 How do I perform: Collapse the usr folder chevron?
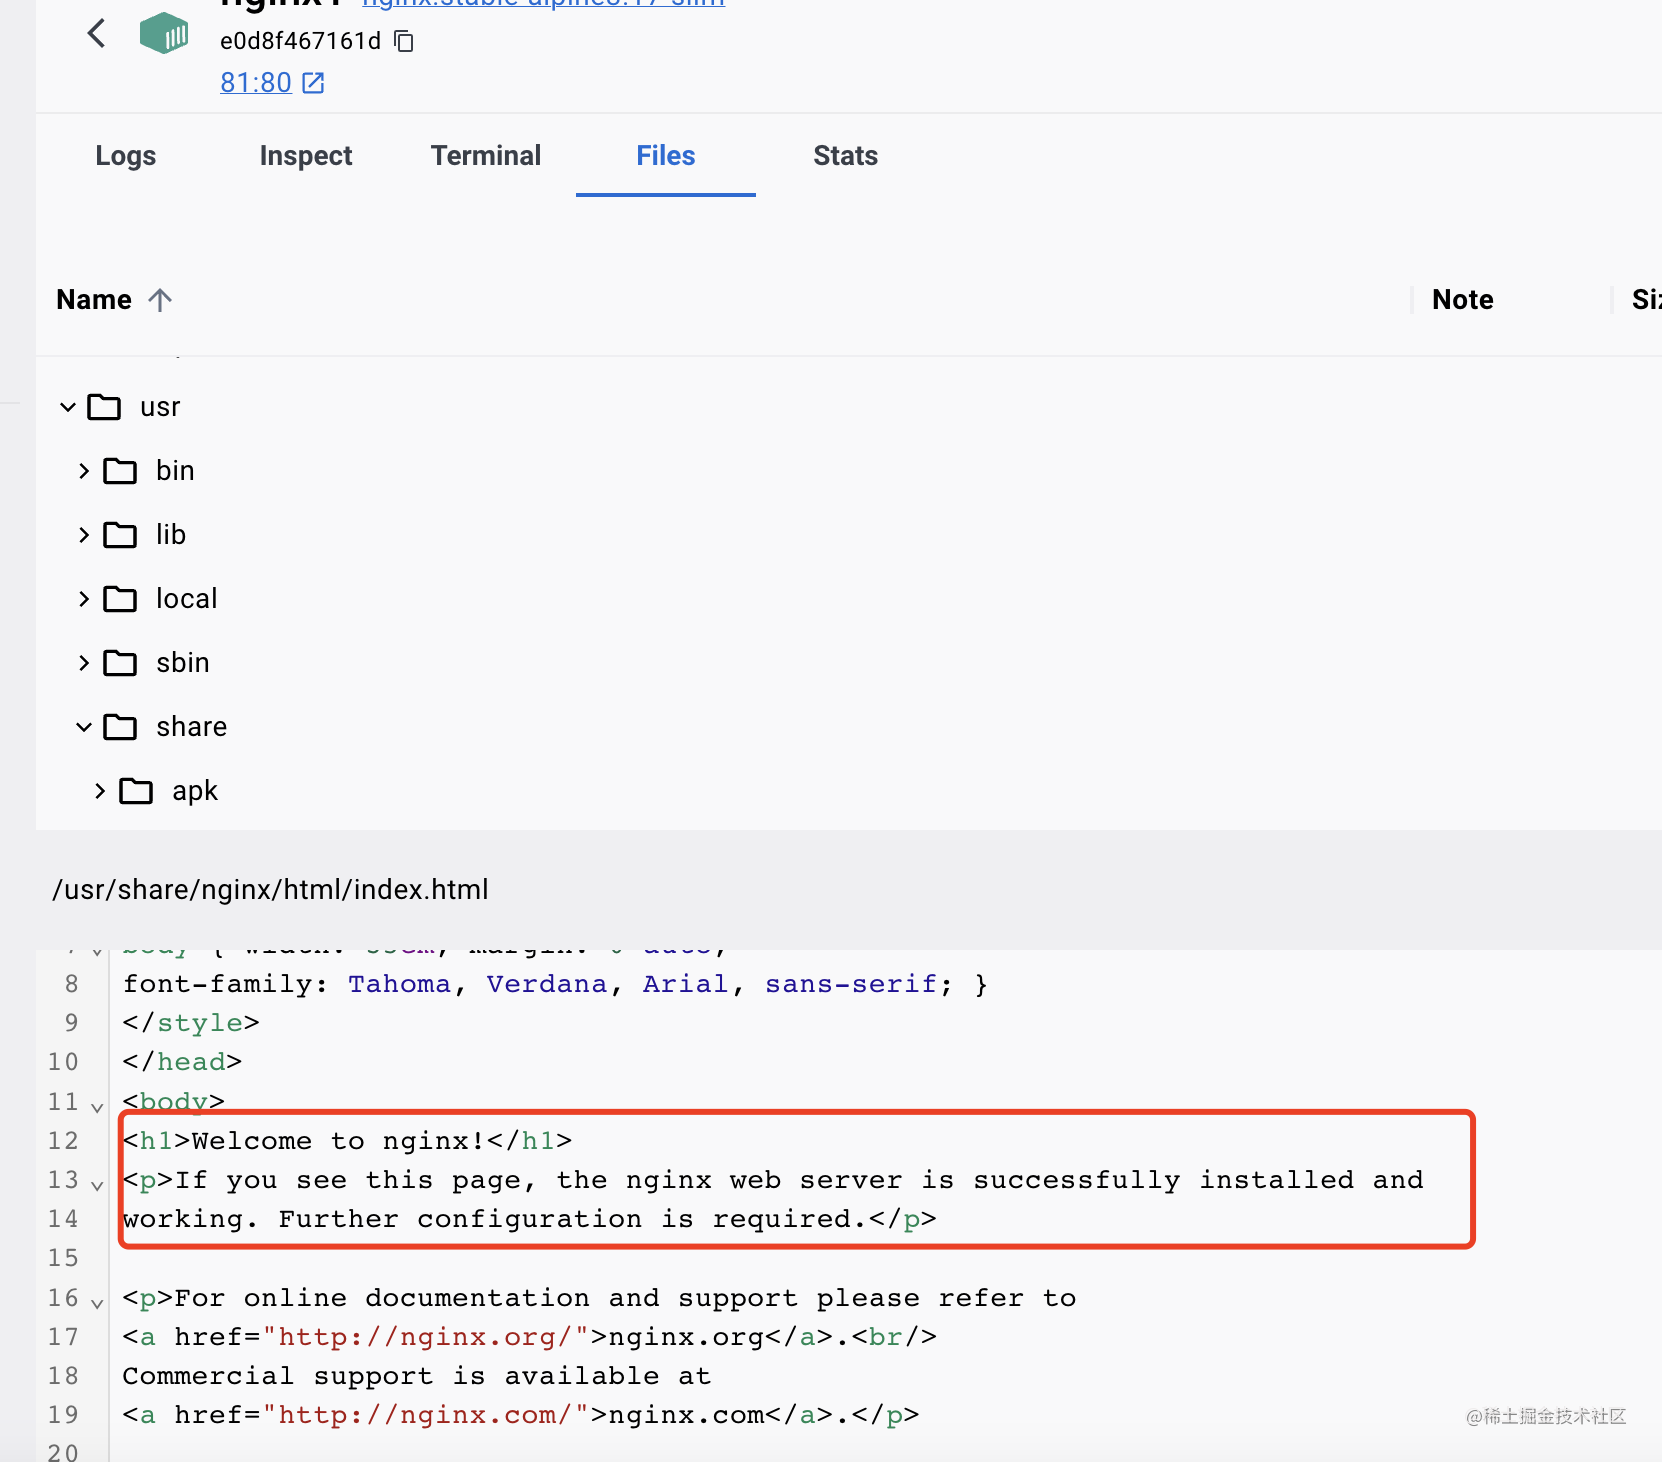coord(68,407)
